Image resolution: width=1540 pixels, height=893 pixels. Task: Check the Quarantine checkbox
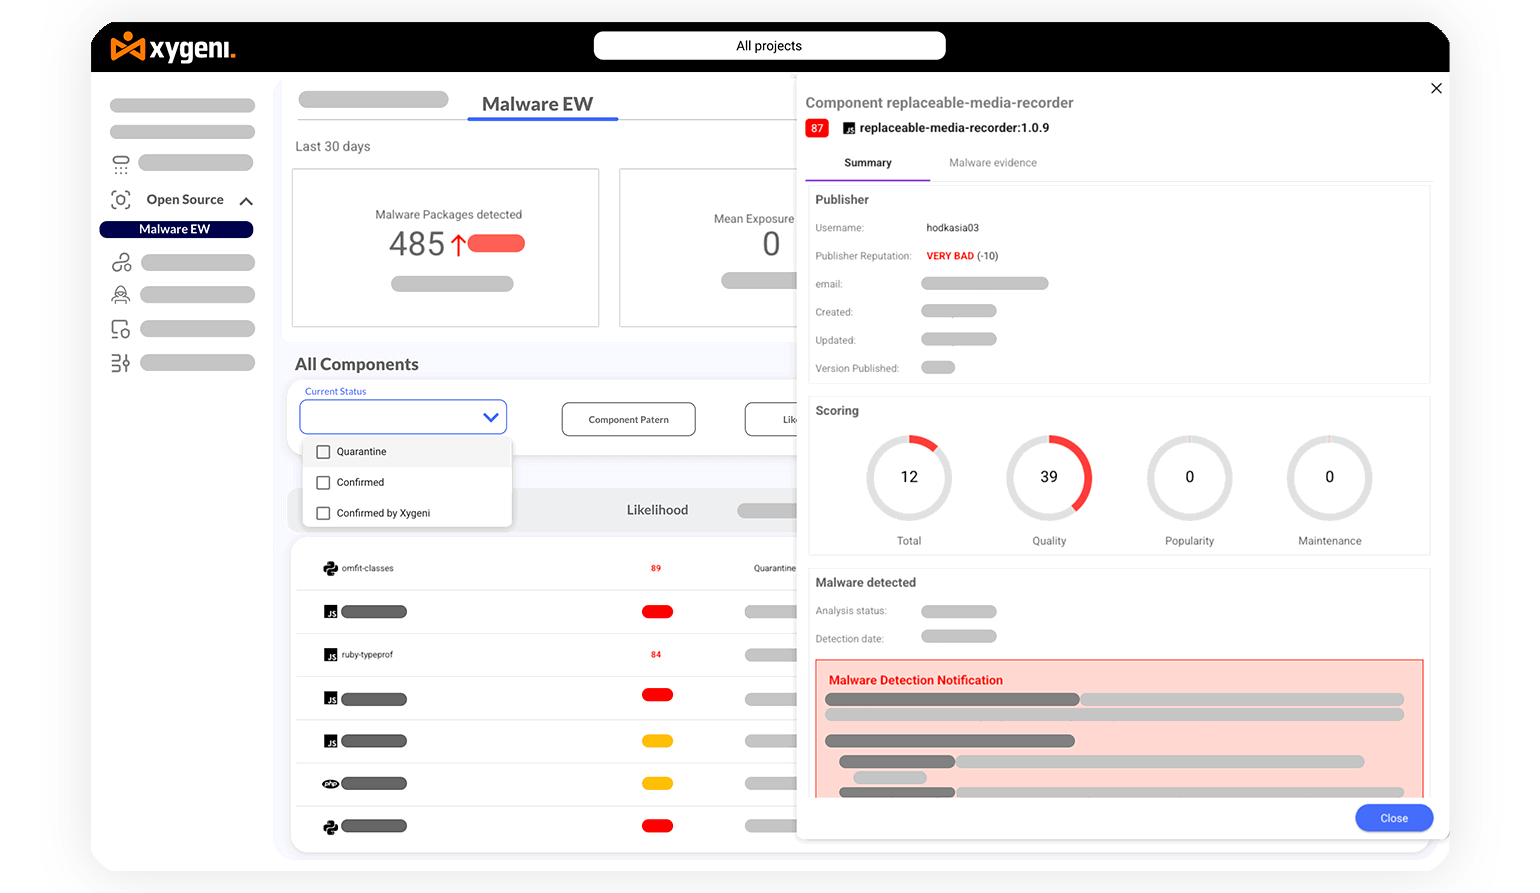(323, 452)
